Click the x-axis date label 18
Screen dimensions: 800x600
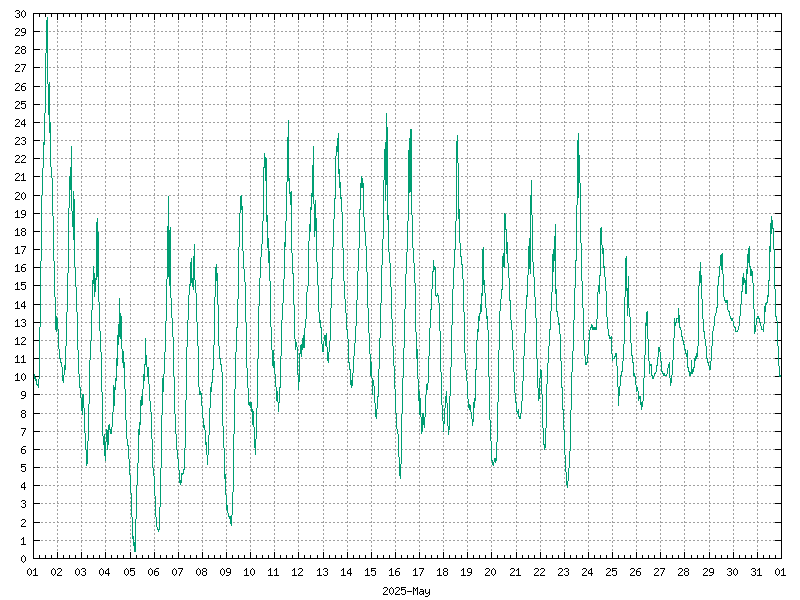(442, 572)
